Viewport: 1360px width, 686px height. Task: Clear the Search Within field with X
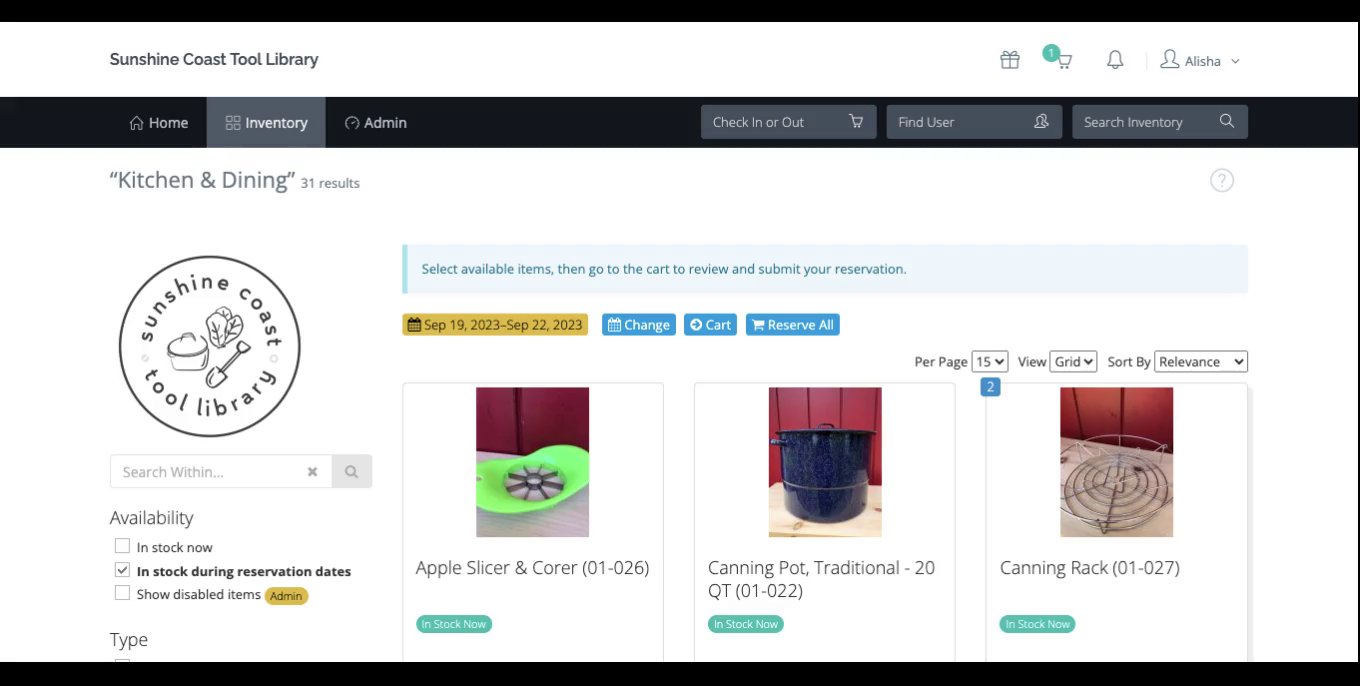(312, 472)
